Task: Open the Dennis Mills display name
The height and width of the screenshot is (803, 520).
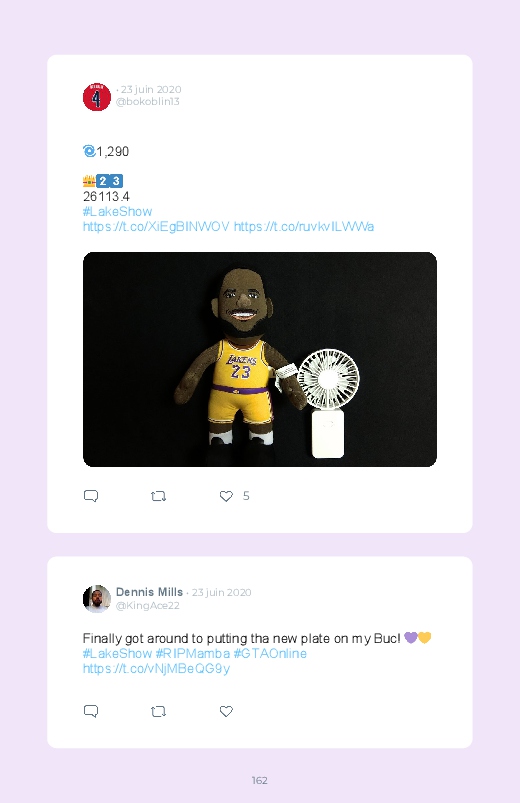Action: tap(149, 592)
